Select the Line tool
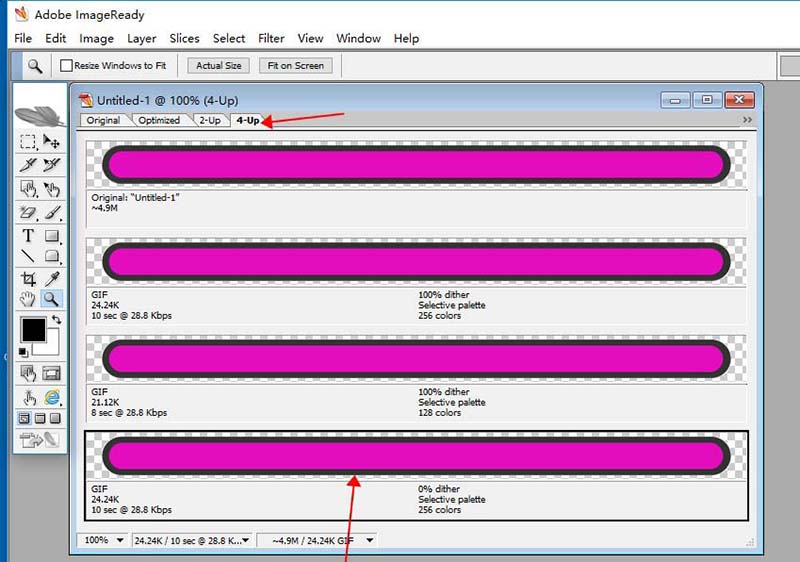 point(28,256)
